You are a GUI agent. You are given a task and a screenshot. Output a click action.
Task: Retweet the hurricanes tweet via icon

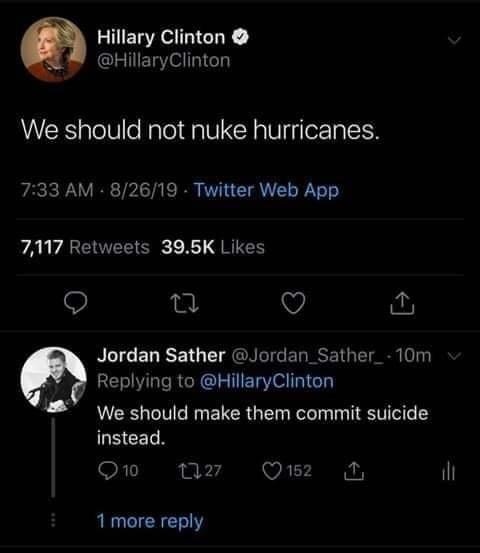point(184,304)
